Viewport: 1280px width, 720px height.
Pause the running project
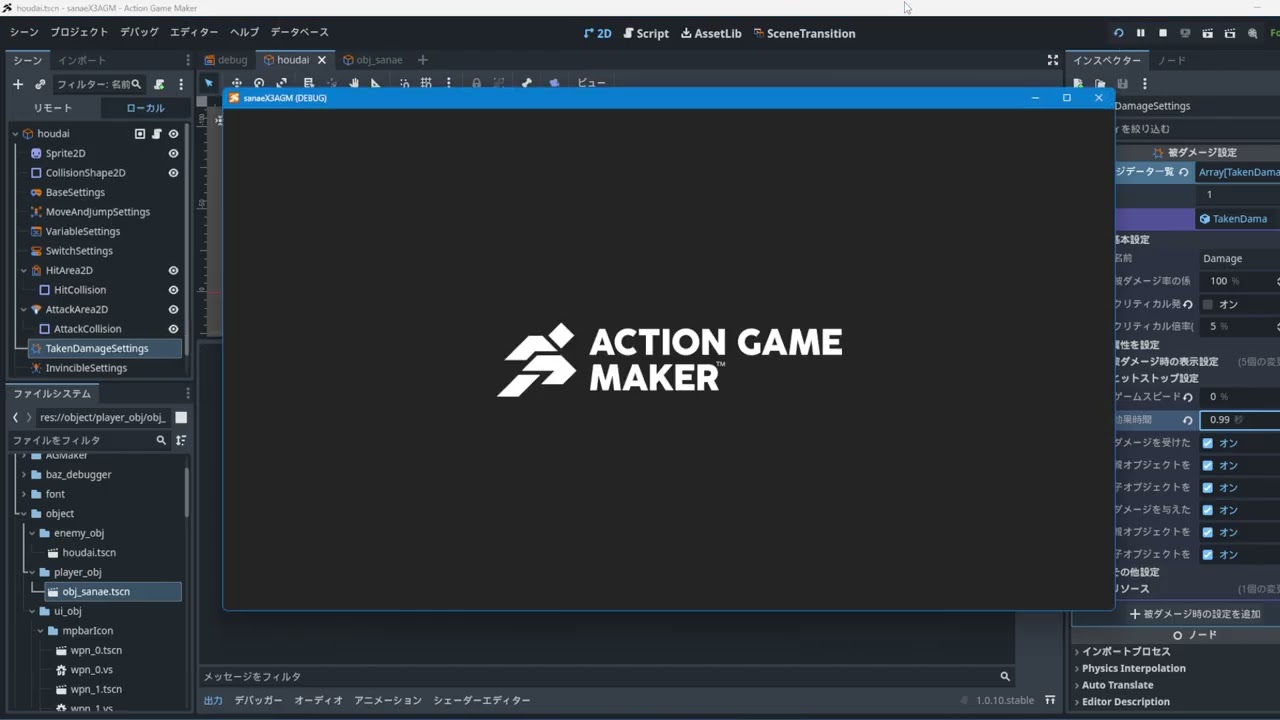1140,33
